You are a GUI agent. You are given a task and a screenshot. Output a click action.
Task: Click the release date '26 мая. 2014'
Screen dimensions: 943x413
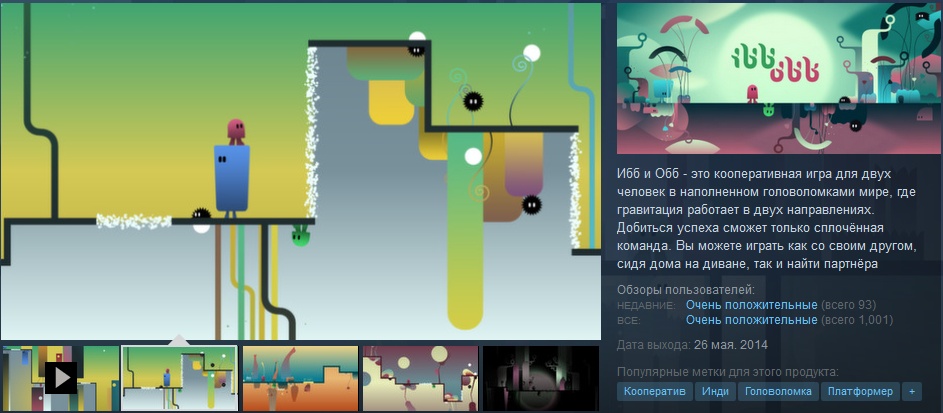tap(730, 345)
